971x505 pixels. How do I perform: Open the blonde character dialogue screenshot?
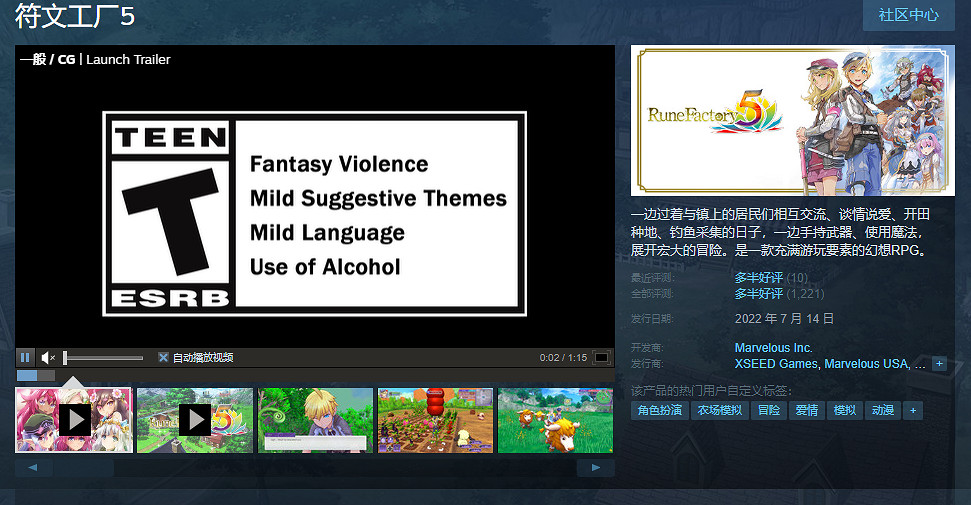pos(315,420)
